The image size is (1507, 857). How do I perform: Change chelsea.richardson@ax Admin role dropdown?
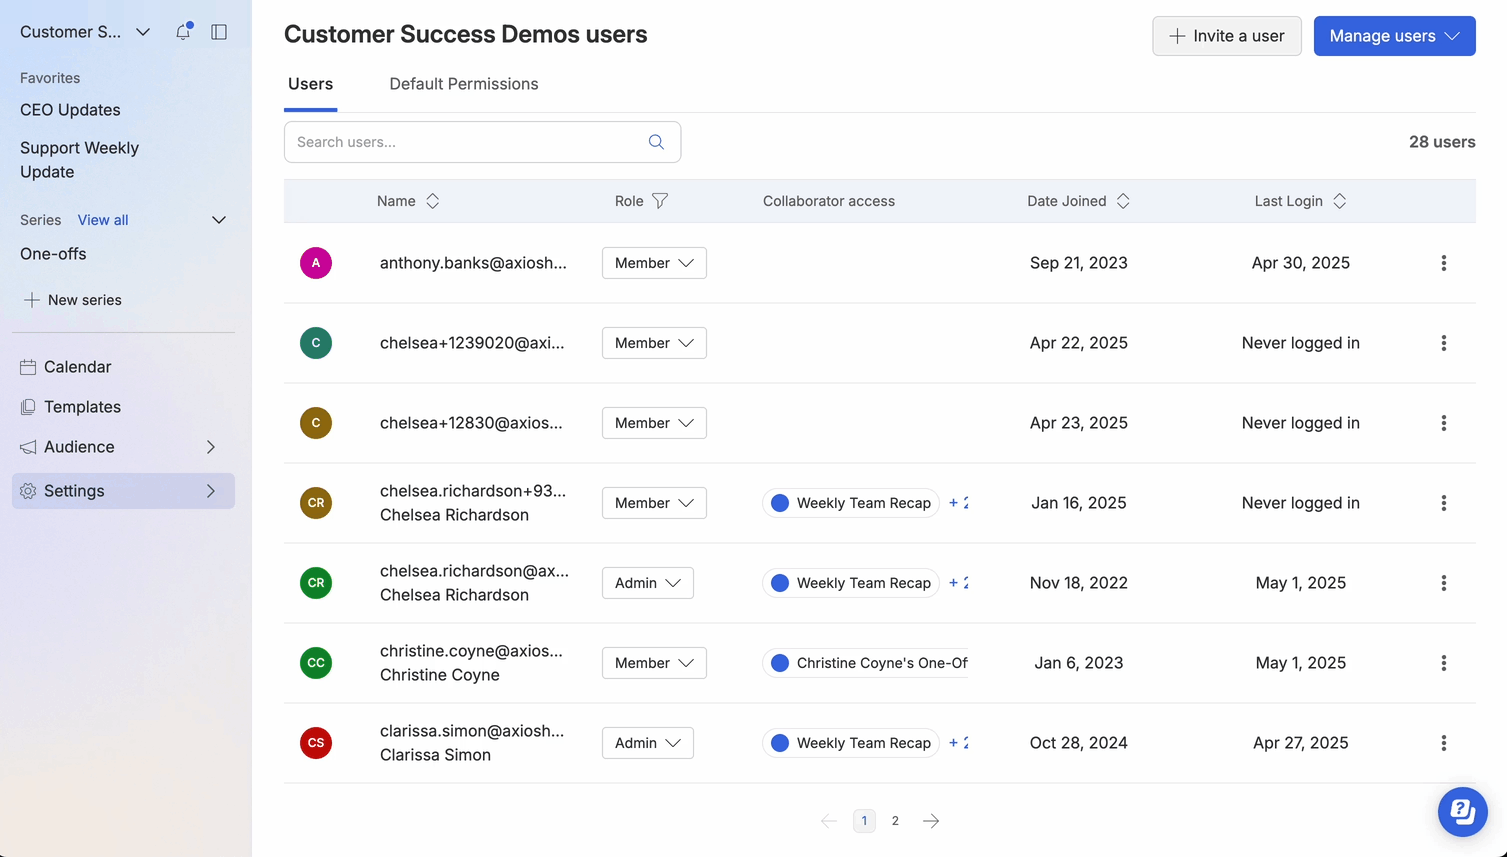point(648,583)
